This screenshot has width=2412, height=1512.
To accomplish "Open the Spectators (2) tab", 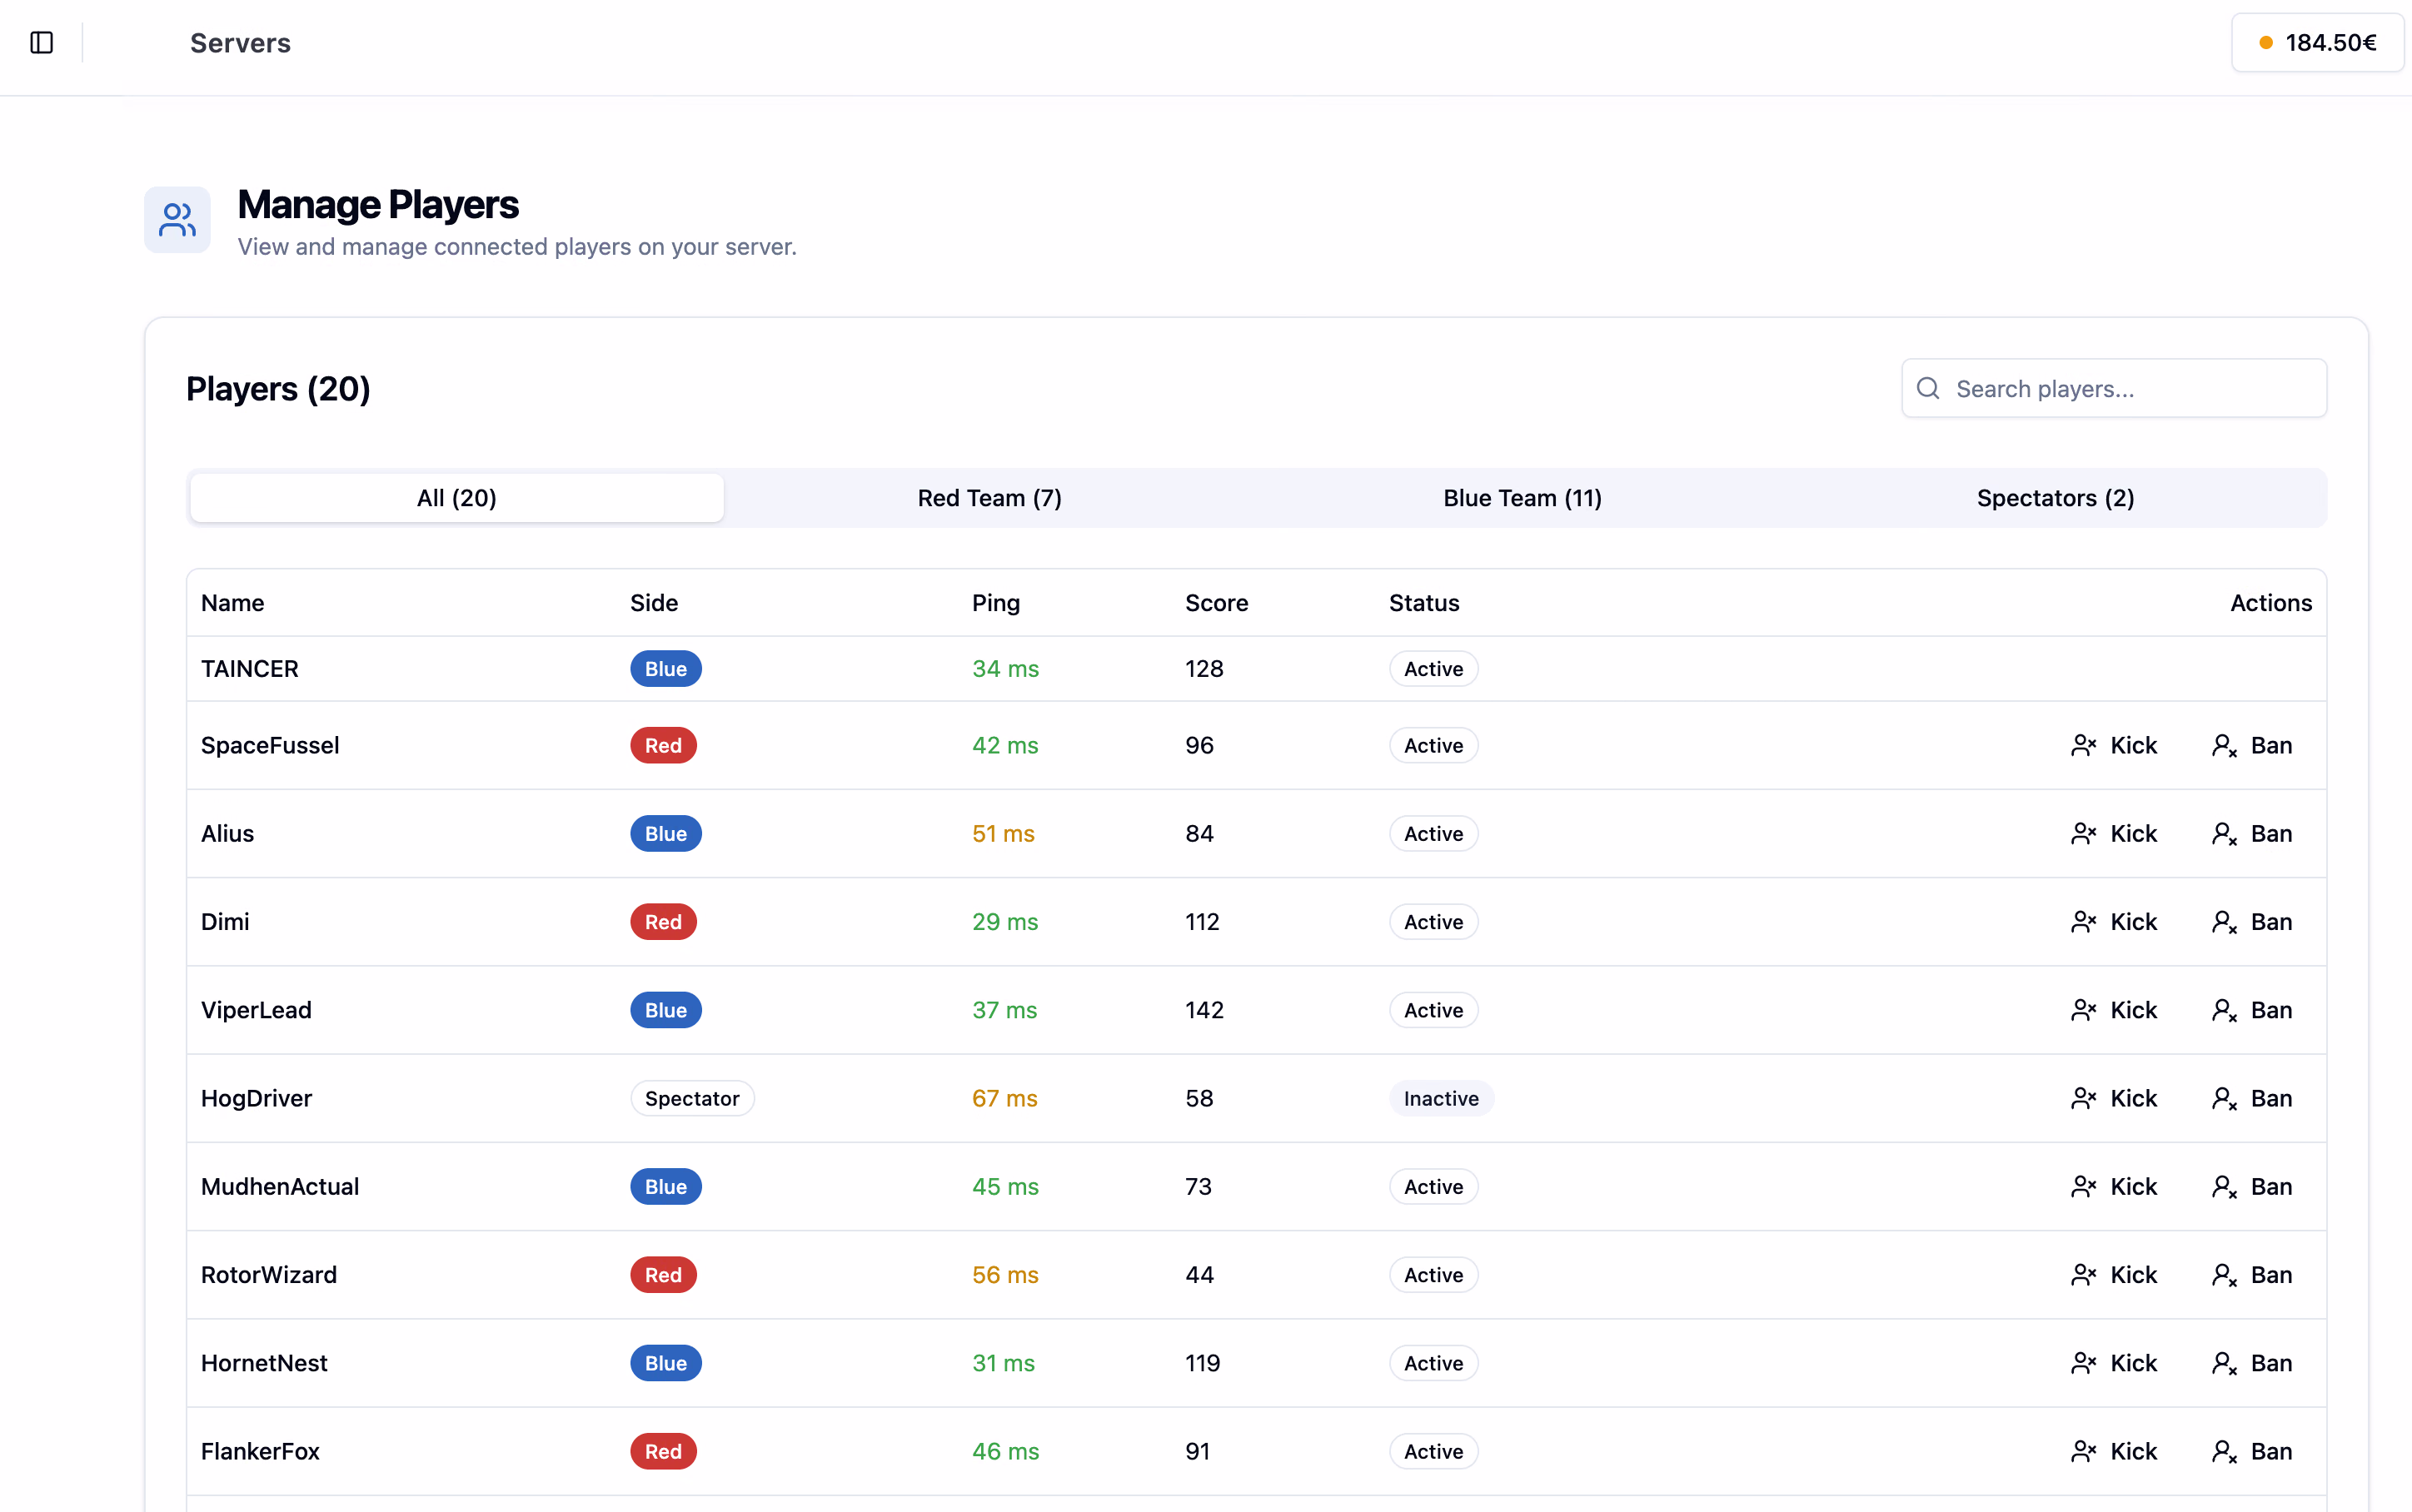I will tap(2055, 498).
